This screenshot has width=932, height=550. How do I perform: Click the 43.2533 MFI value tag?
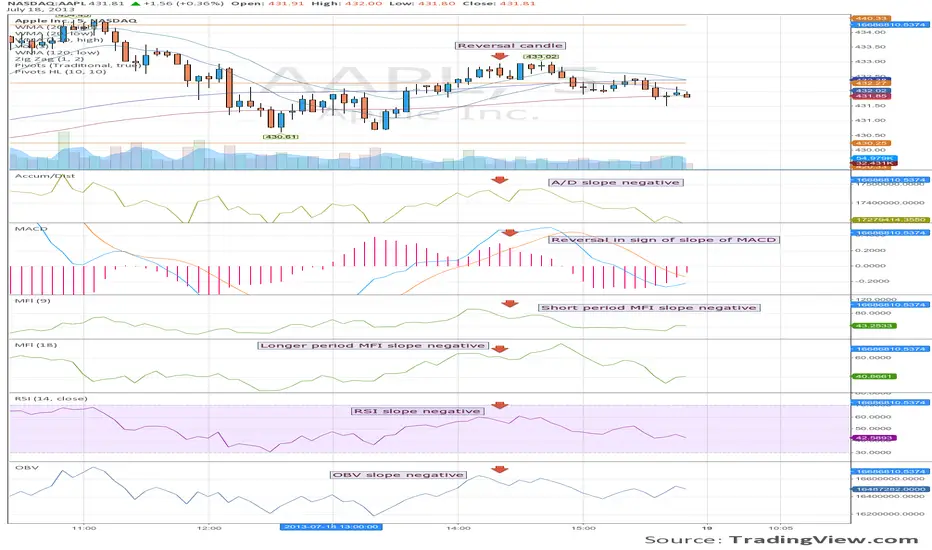click(x=875, y=326)
